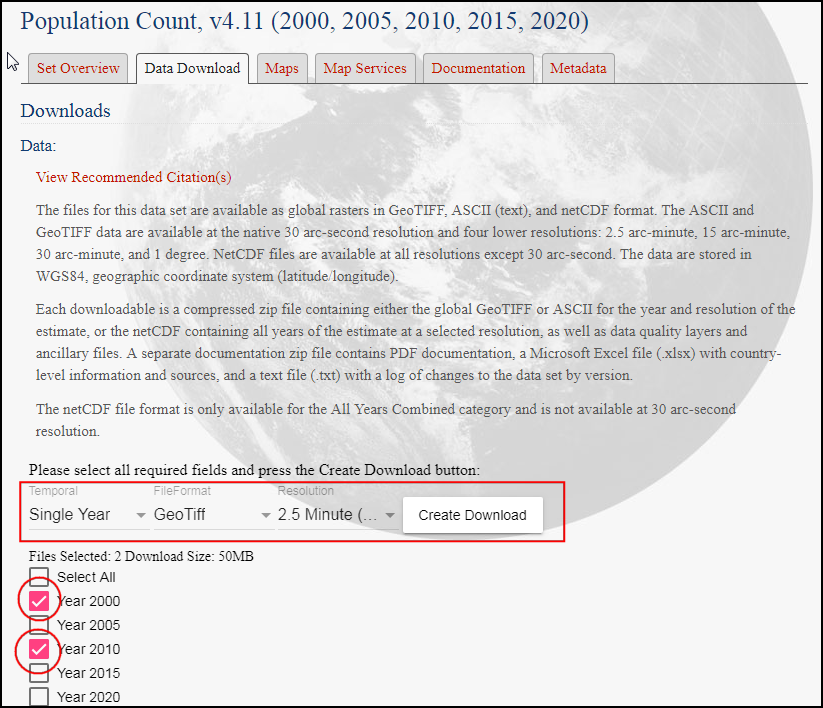Open the Set Overview tab

[x=78, y=68]
